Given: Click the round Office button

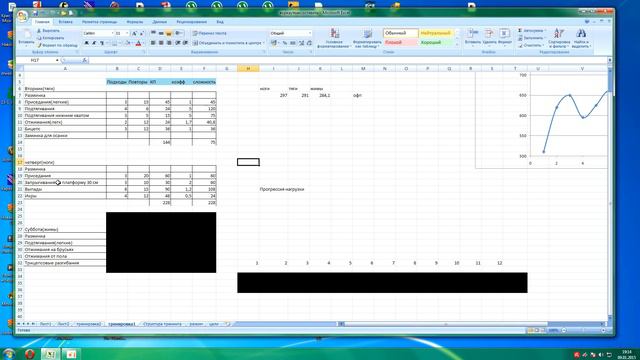Looking at the screenshot, I should [22, 16].
